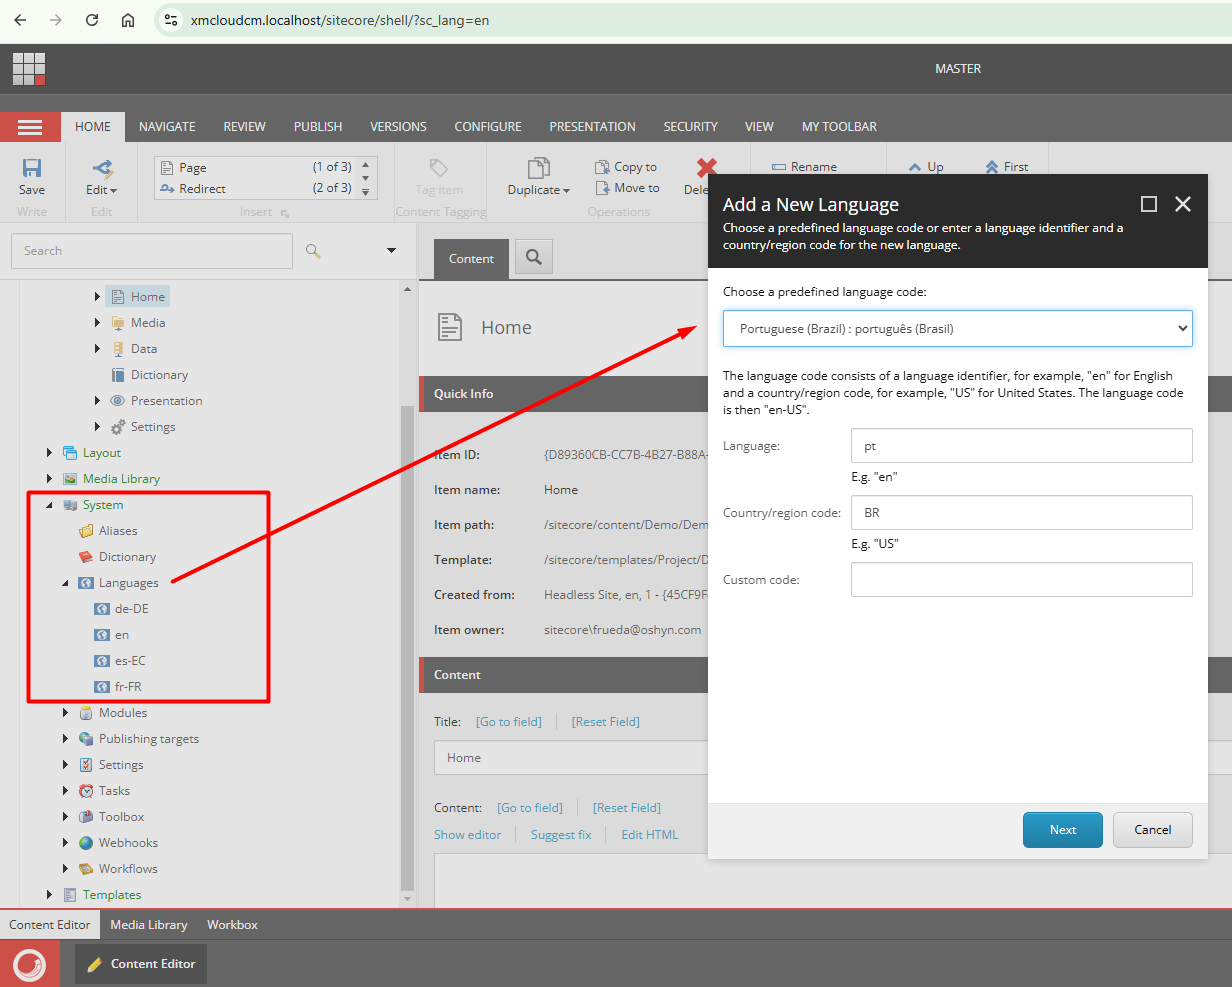1232x987 pixels.
Task: Open the Sitecore launchpad grid icon
Action: click(29, 69)
